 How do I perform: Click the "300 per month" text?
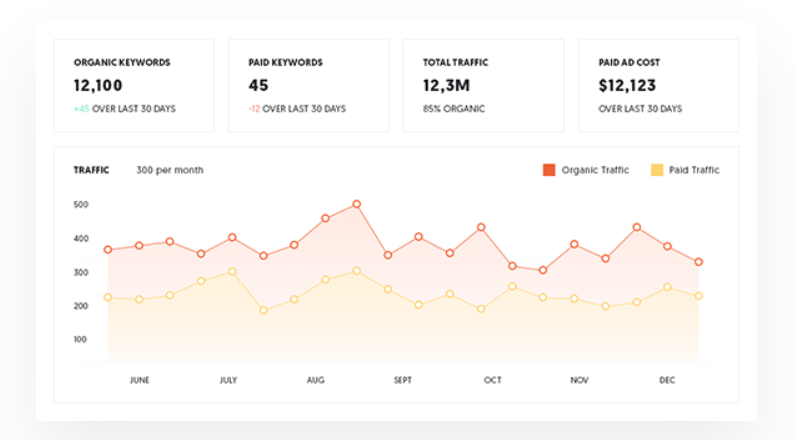click(x=170, y=170)
